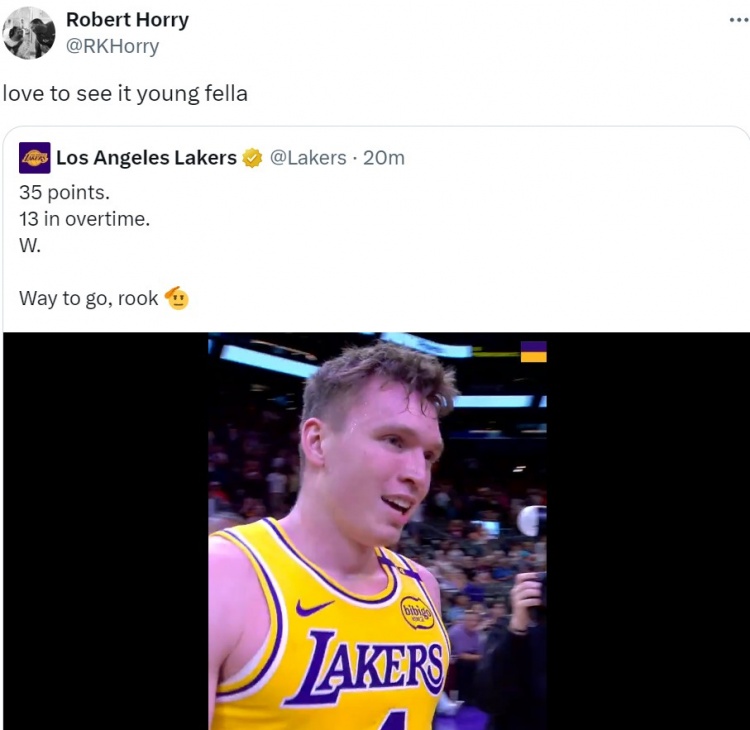
Task: Click the 20m timestamp
Action: (x=384, y=158)
